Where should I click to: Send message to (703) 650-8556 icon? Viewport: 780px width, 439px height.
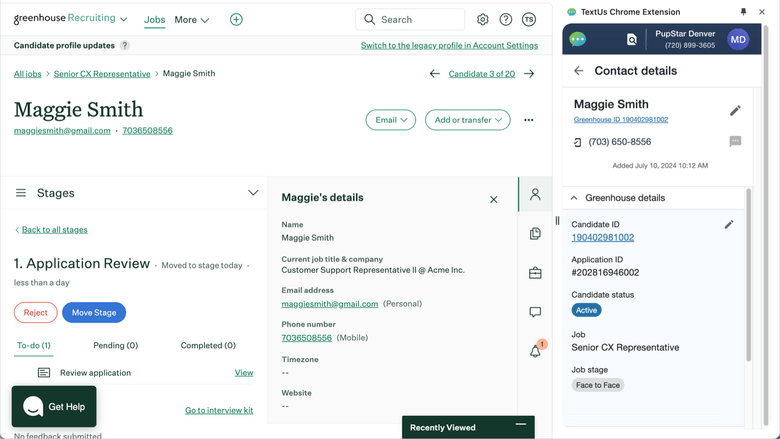coord(735,141)
